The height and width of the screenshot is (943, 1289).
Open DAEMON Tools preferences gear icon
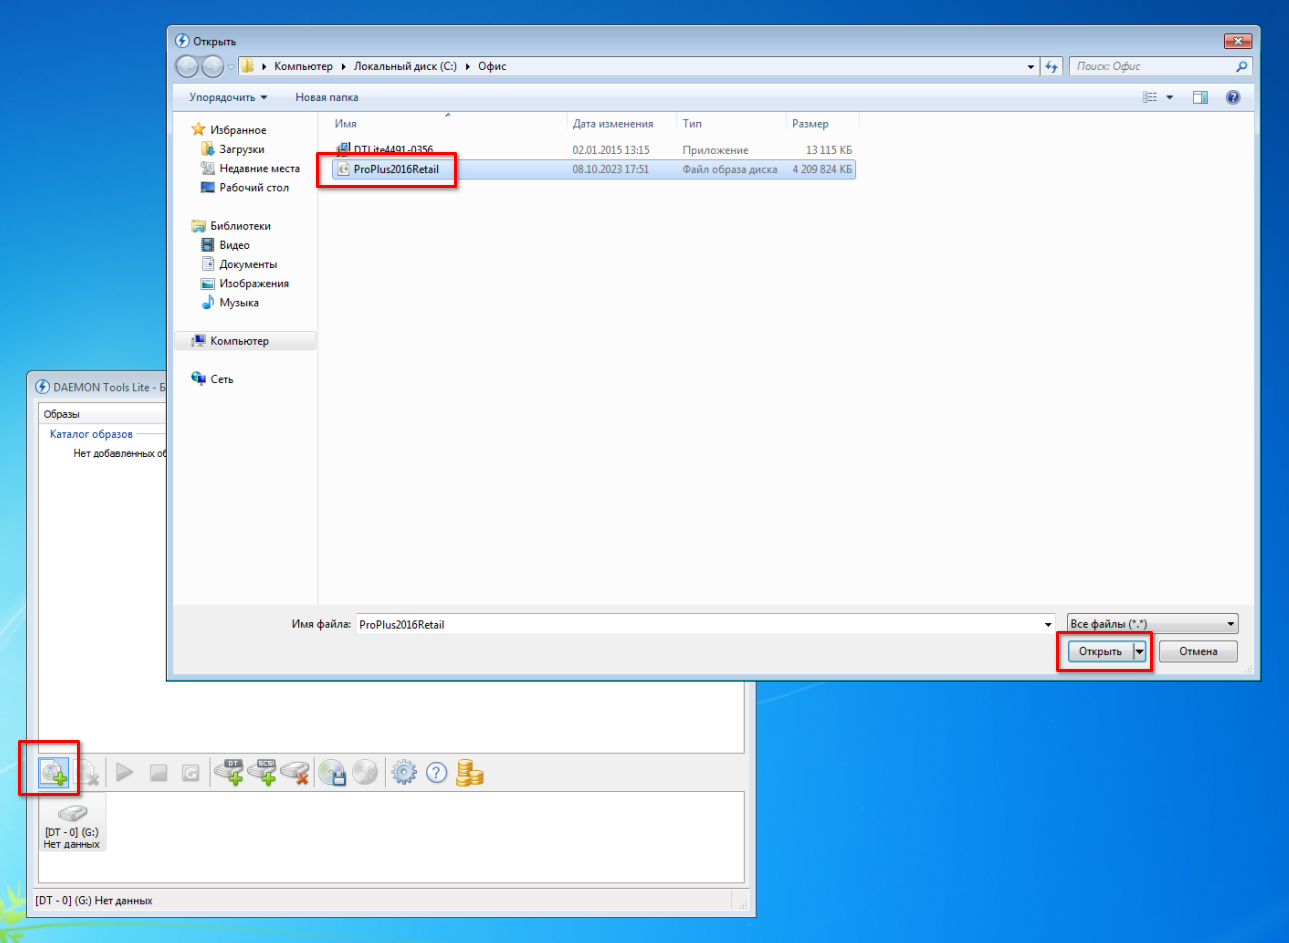[403, 772]
